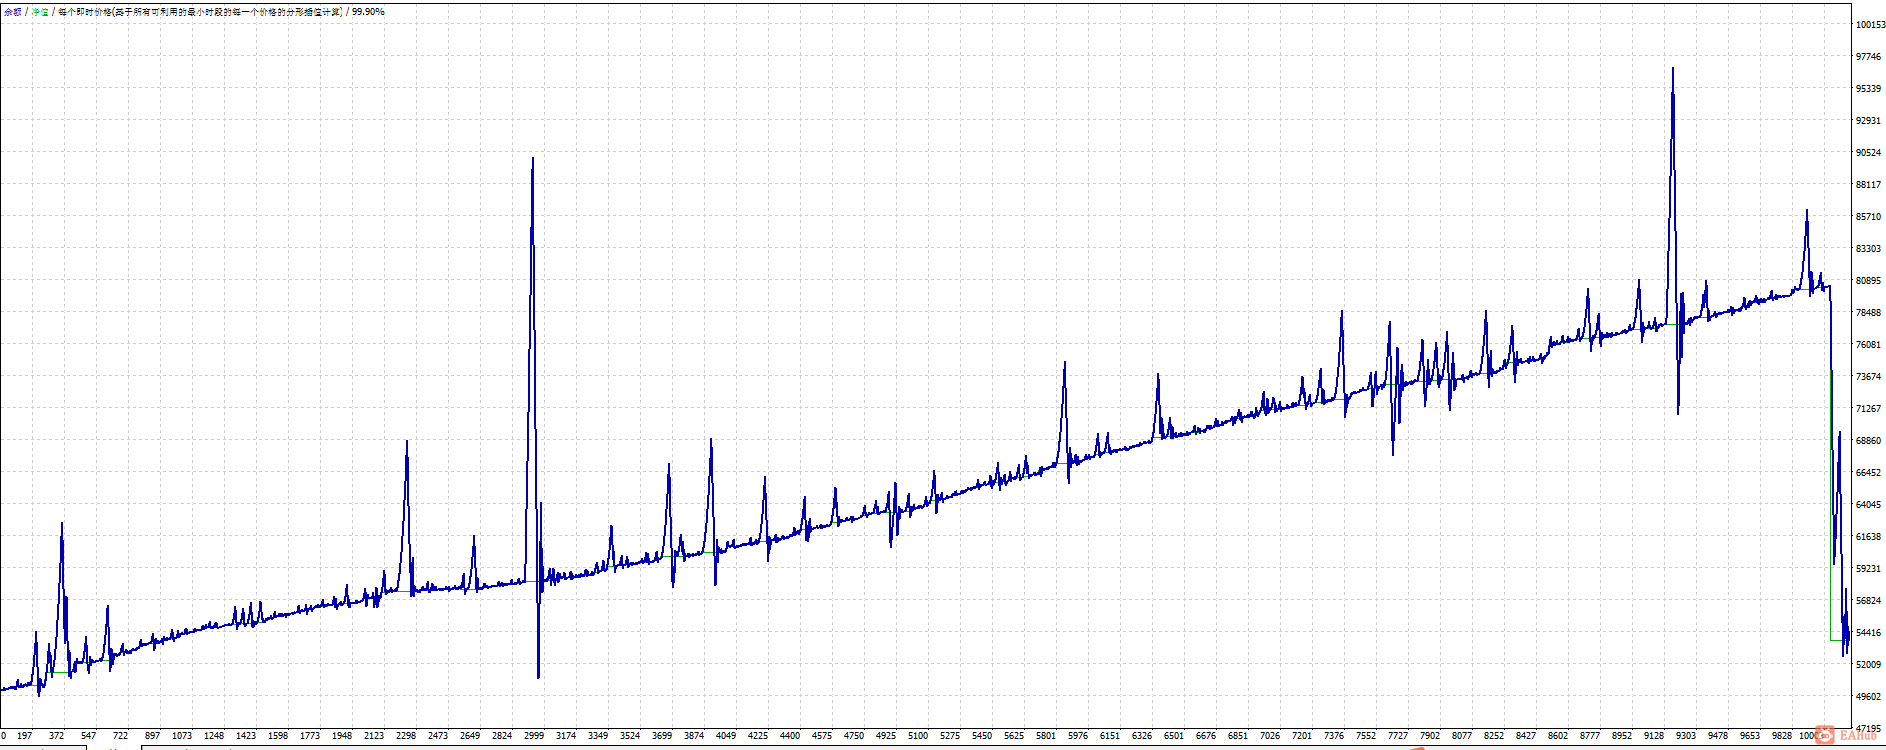Screen dimensions: 1886x750
Task: Click the 68860 value on the price axis
Action: (x=1868, y=441)
